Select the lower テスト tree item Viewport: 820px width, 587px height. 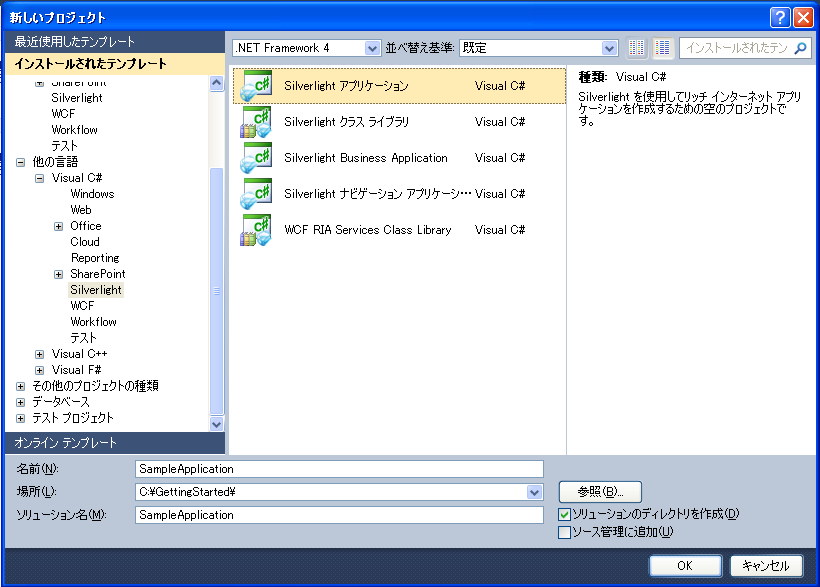click(x=84, y=338)
